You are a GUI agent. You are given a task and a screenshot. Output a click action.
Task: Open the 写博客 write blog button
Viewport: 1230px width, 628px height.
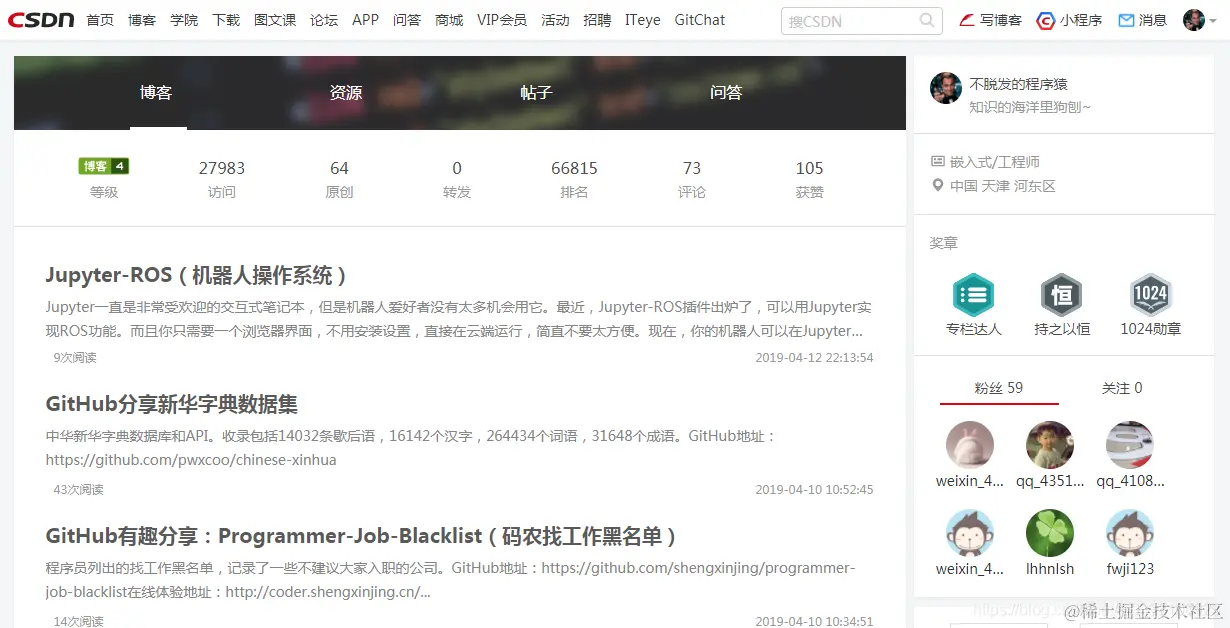pyautogui.click(x=990, y=20)
